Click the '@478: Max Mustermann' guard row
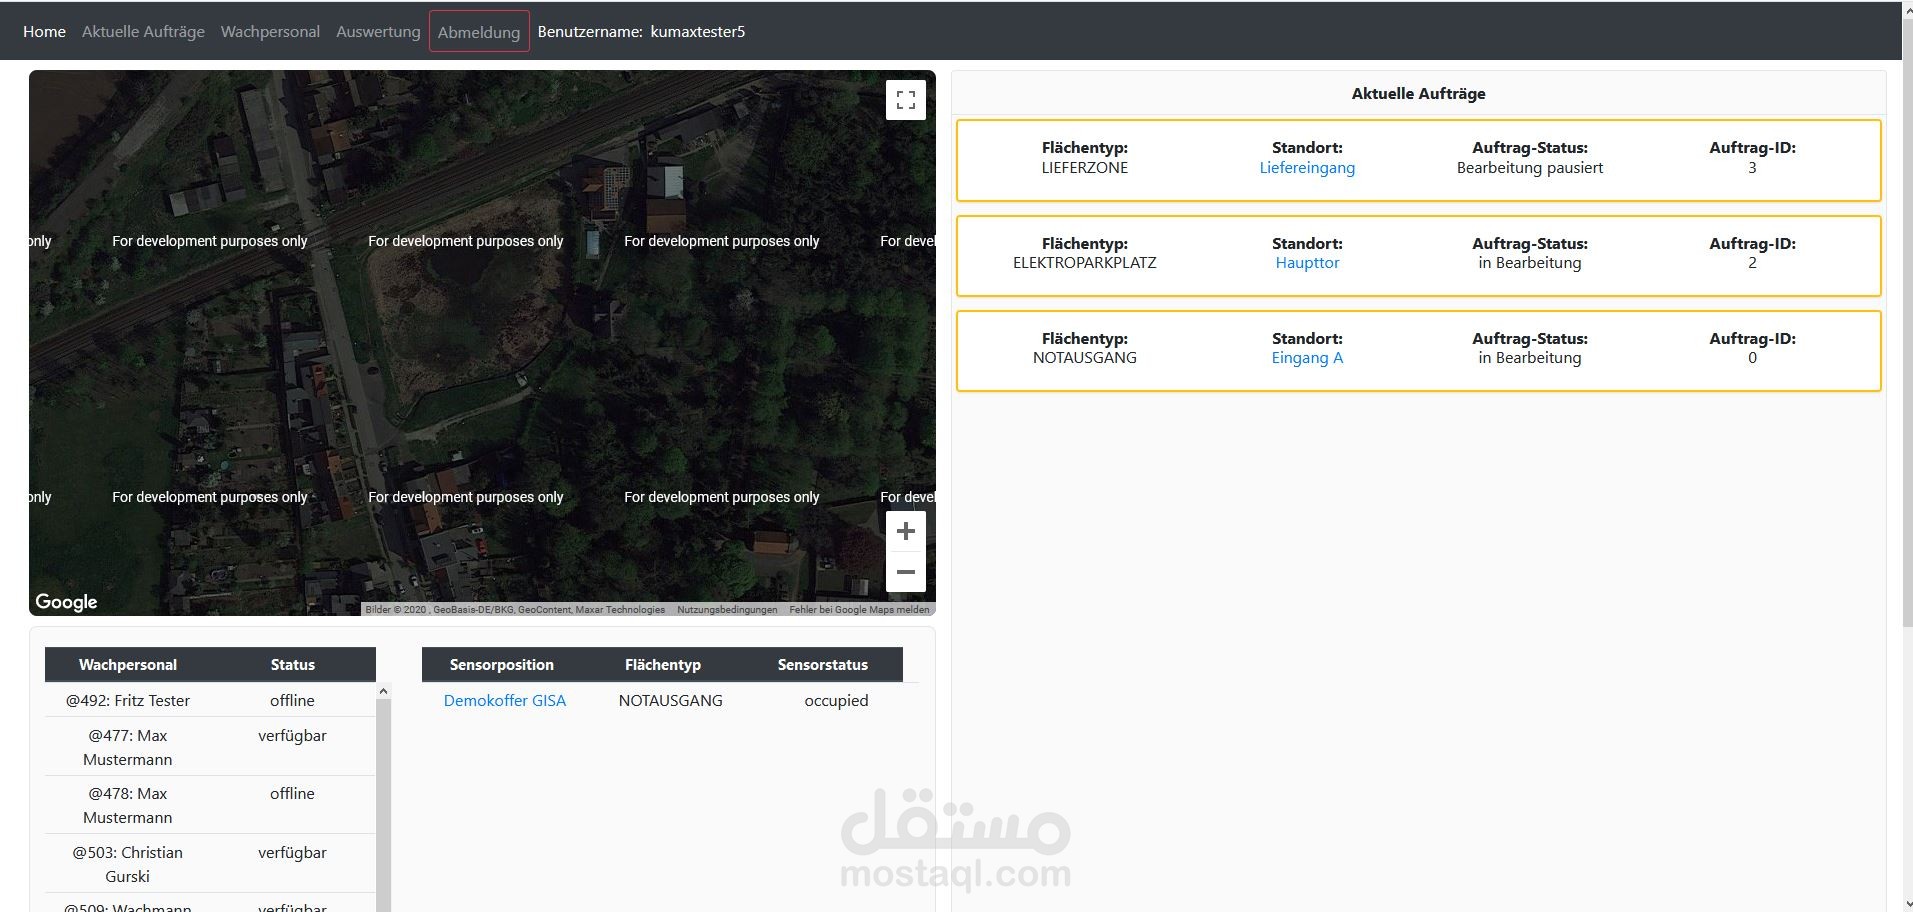The image size is (1913, 912). pos(210,805)
